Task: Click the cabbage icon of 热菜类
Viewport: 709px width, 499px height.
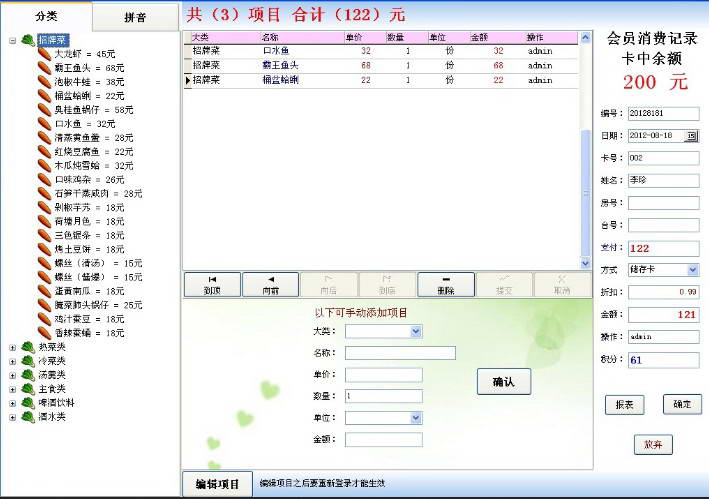Action: click(28, 347)
